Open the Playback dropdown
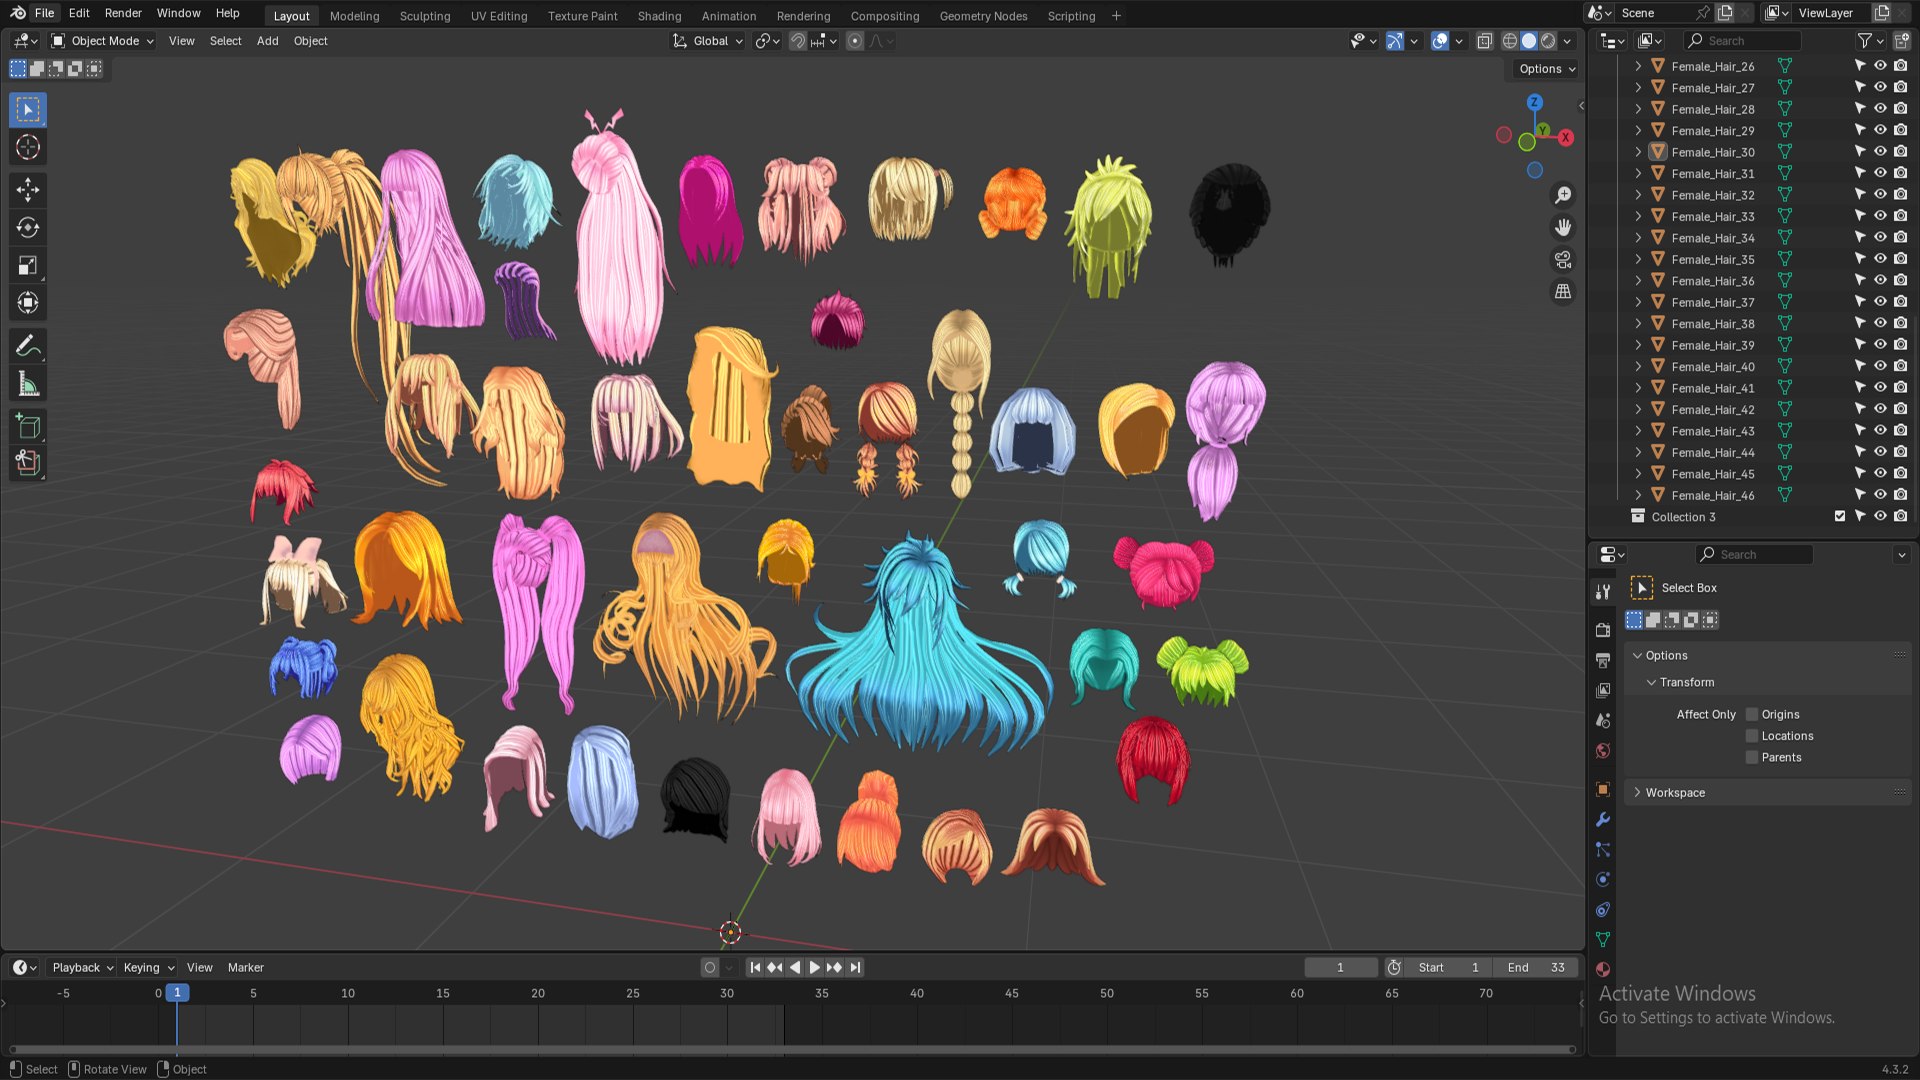 point(82,967)
